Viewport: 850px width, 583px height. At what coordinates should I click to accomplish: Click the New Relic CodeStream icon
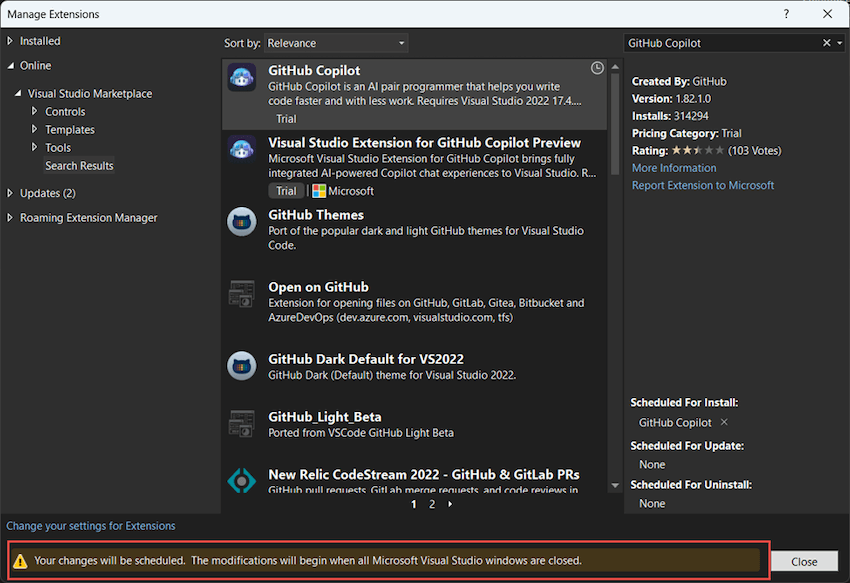pyautogui.click(x=242, y=481)
